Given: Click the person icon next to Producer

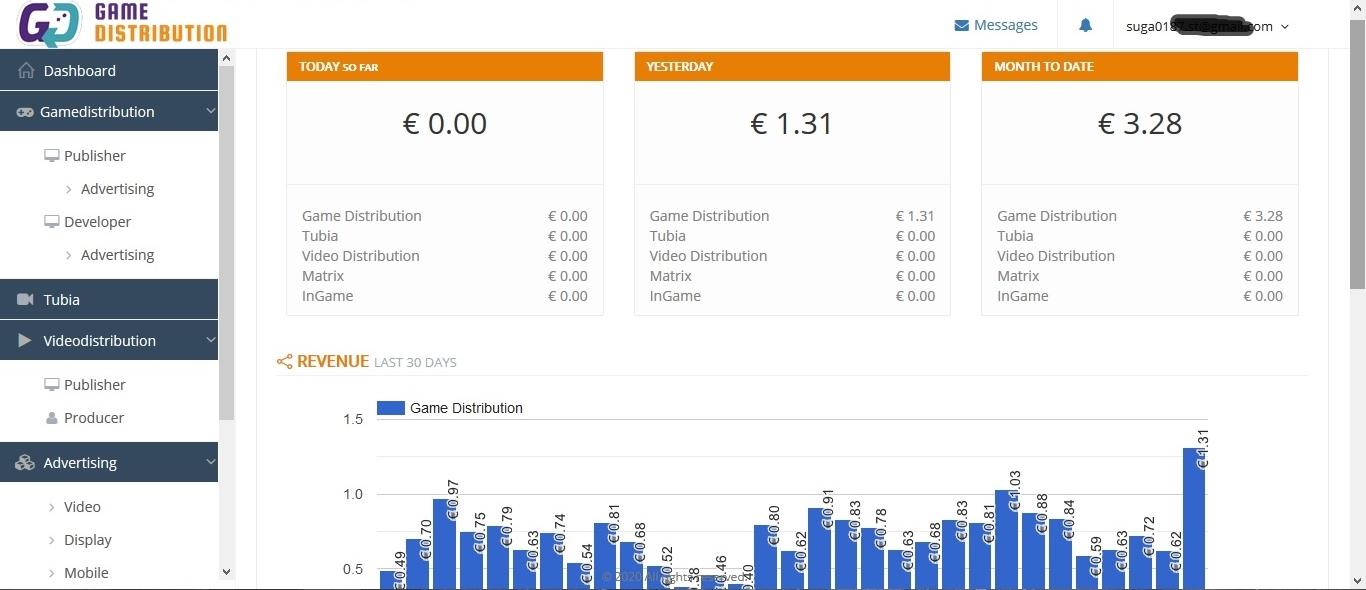Looking at the screenshot, I should (x=52, y=418).
